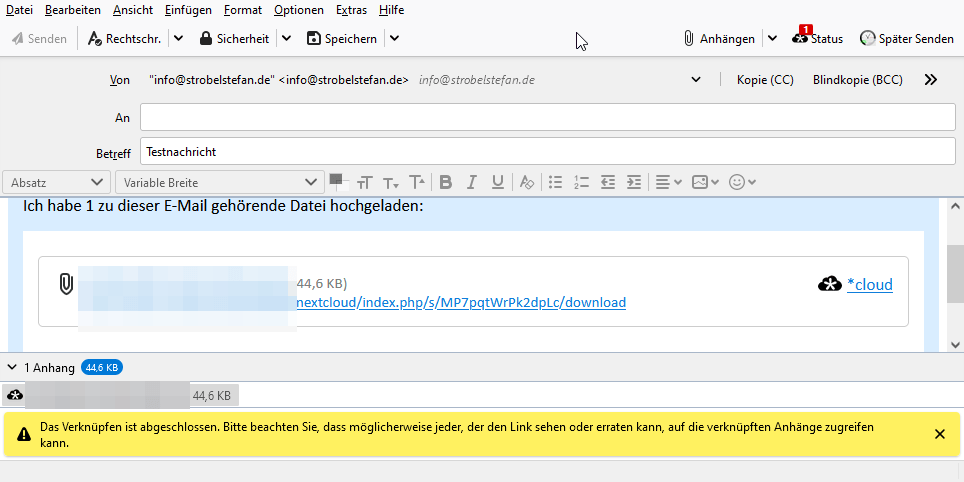Open the Hilfe menu
This screenshot has height=482, width=964.
(392, 10)
